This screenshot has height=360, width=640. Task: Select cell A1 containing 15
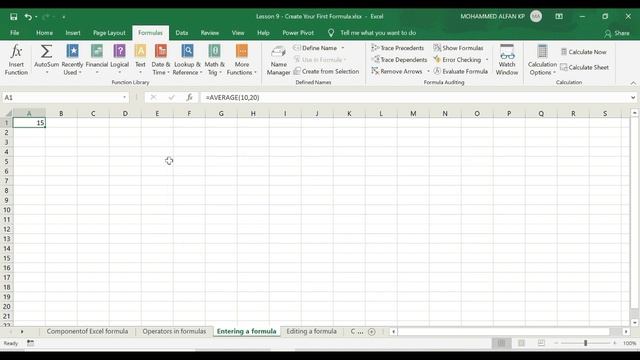coord(29,123)
